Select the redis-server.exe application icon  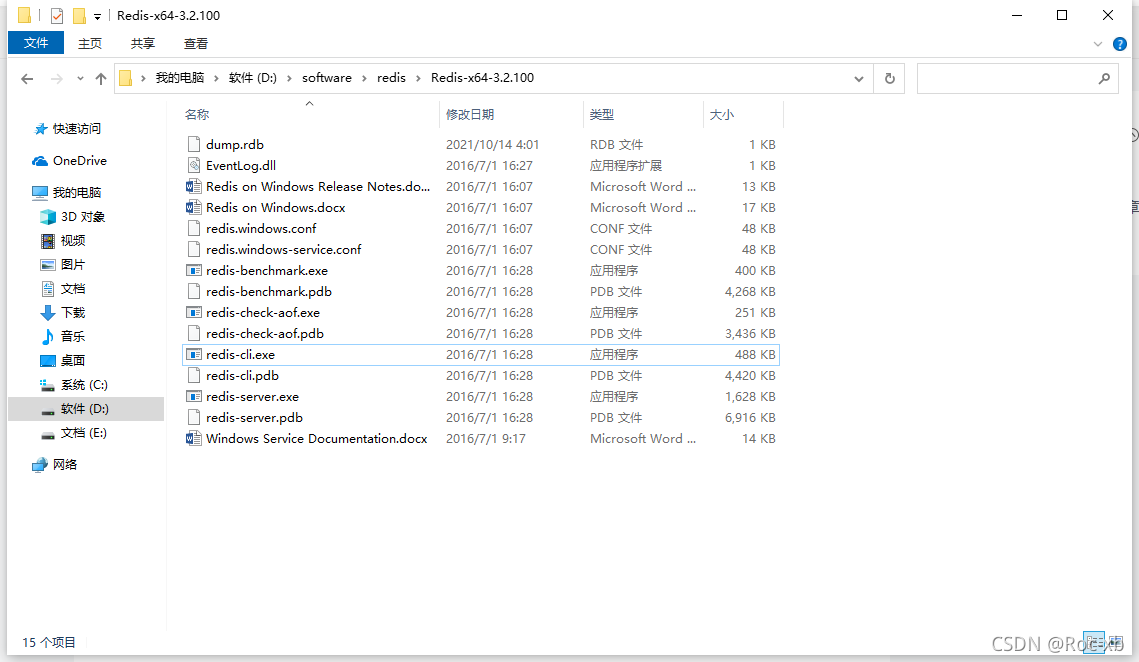point(193,397)
